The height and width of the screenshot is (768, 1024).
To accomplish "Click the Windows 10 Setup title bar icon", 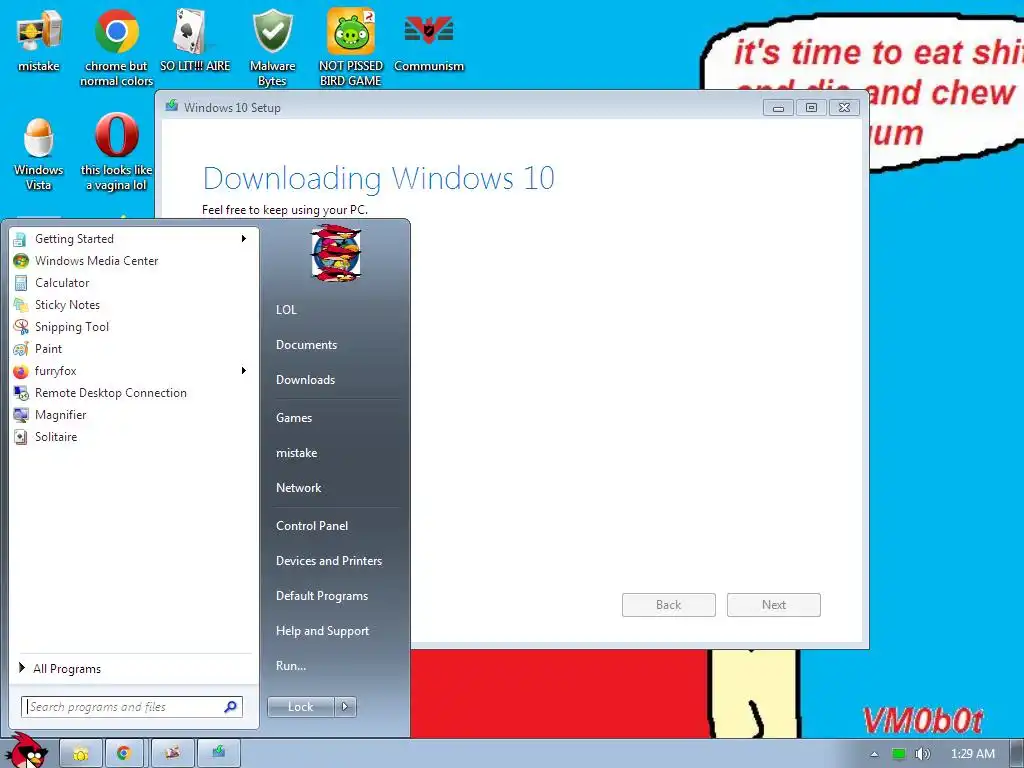I will click(172, 106).
